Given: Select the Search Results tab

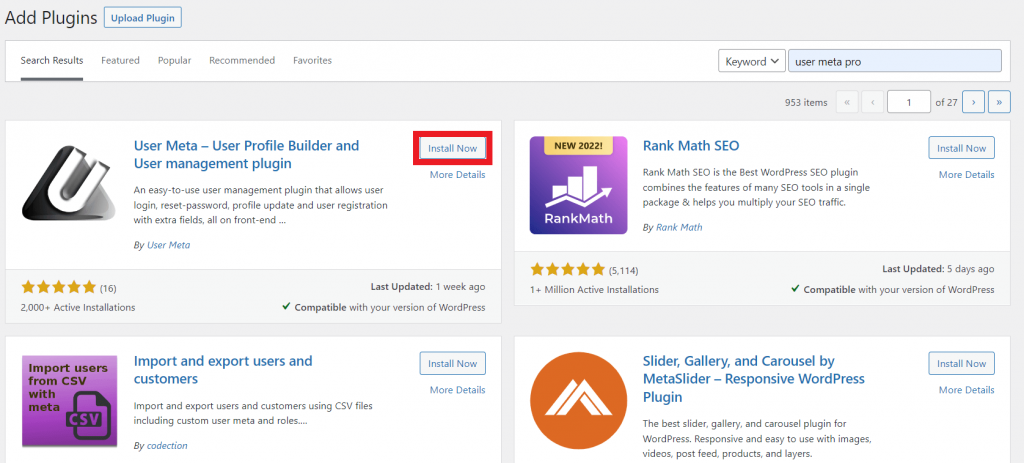Looking at the screenshot, I should [52, 60].
